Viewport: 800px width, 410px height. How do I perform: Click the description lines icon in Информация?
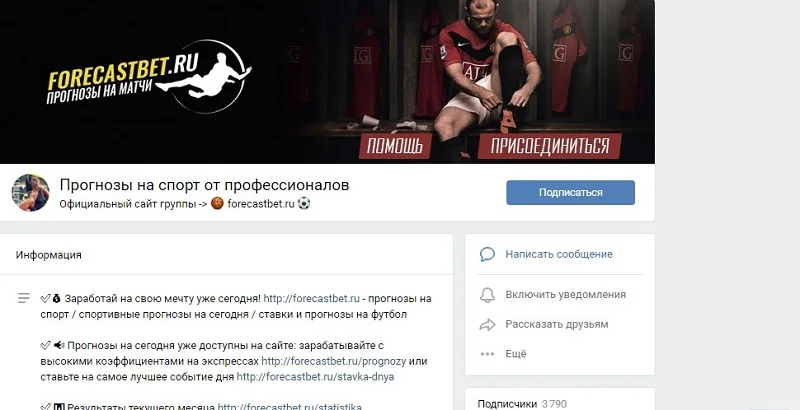pyautogui.click(x=23, y=298)
